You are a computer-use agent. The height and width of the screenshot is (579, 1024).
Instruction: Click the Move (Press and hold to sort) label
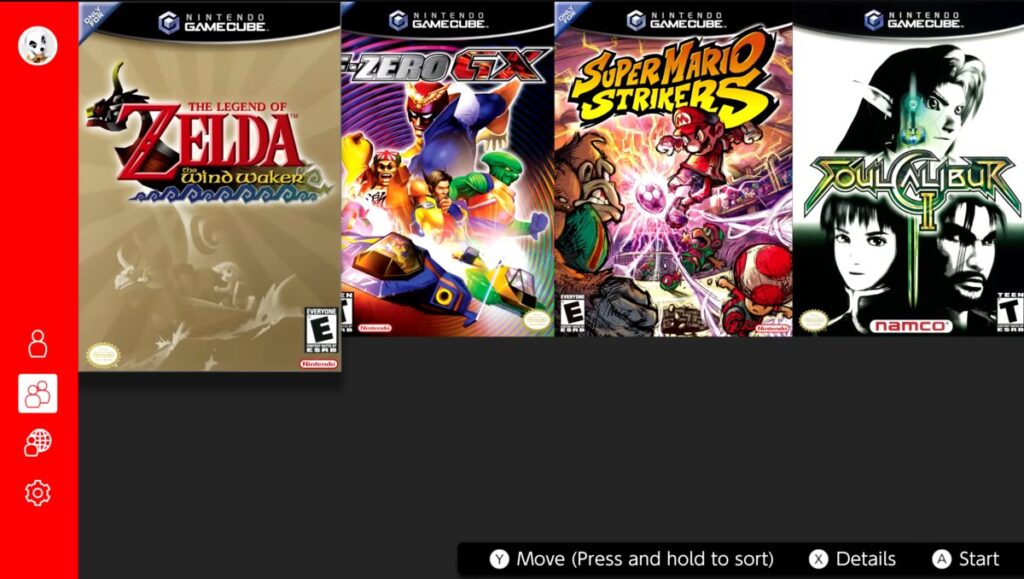pyautogui.click(x=645, y=559)
